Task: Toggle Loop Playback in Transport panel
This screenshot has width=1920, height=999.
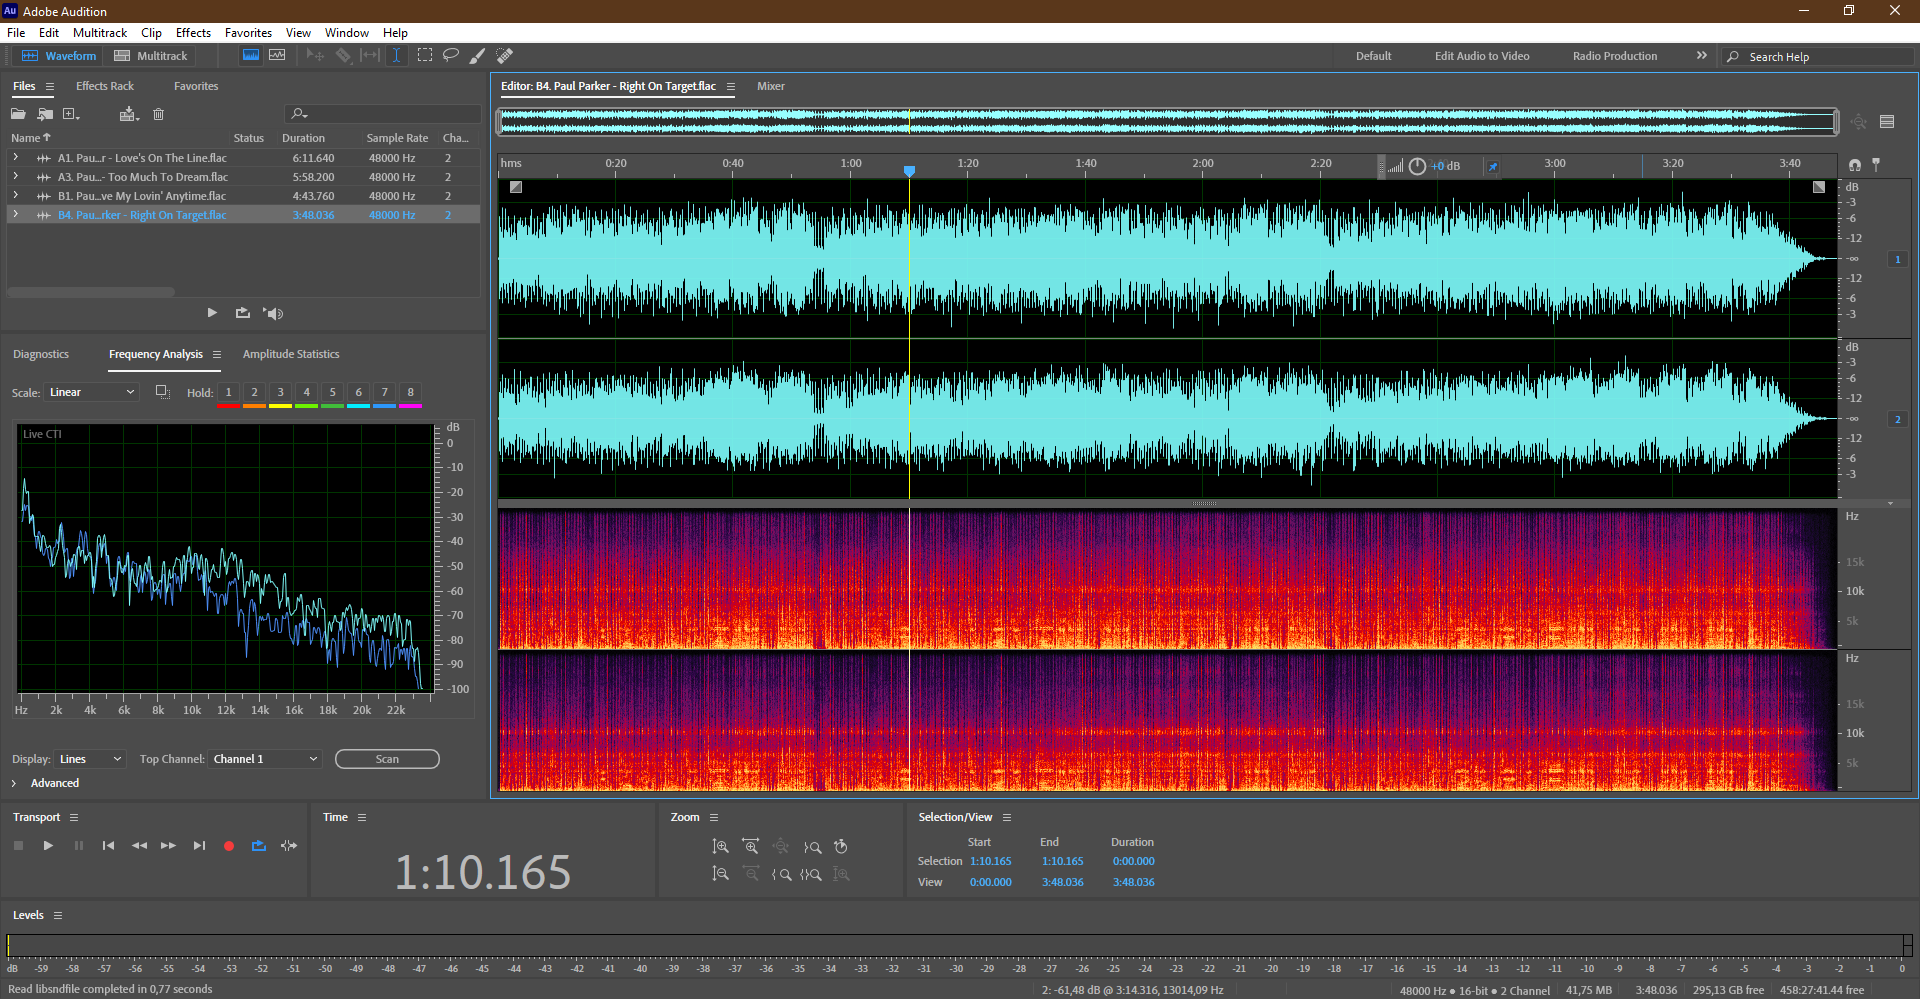Action: (259, 846)
